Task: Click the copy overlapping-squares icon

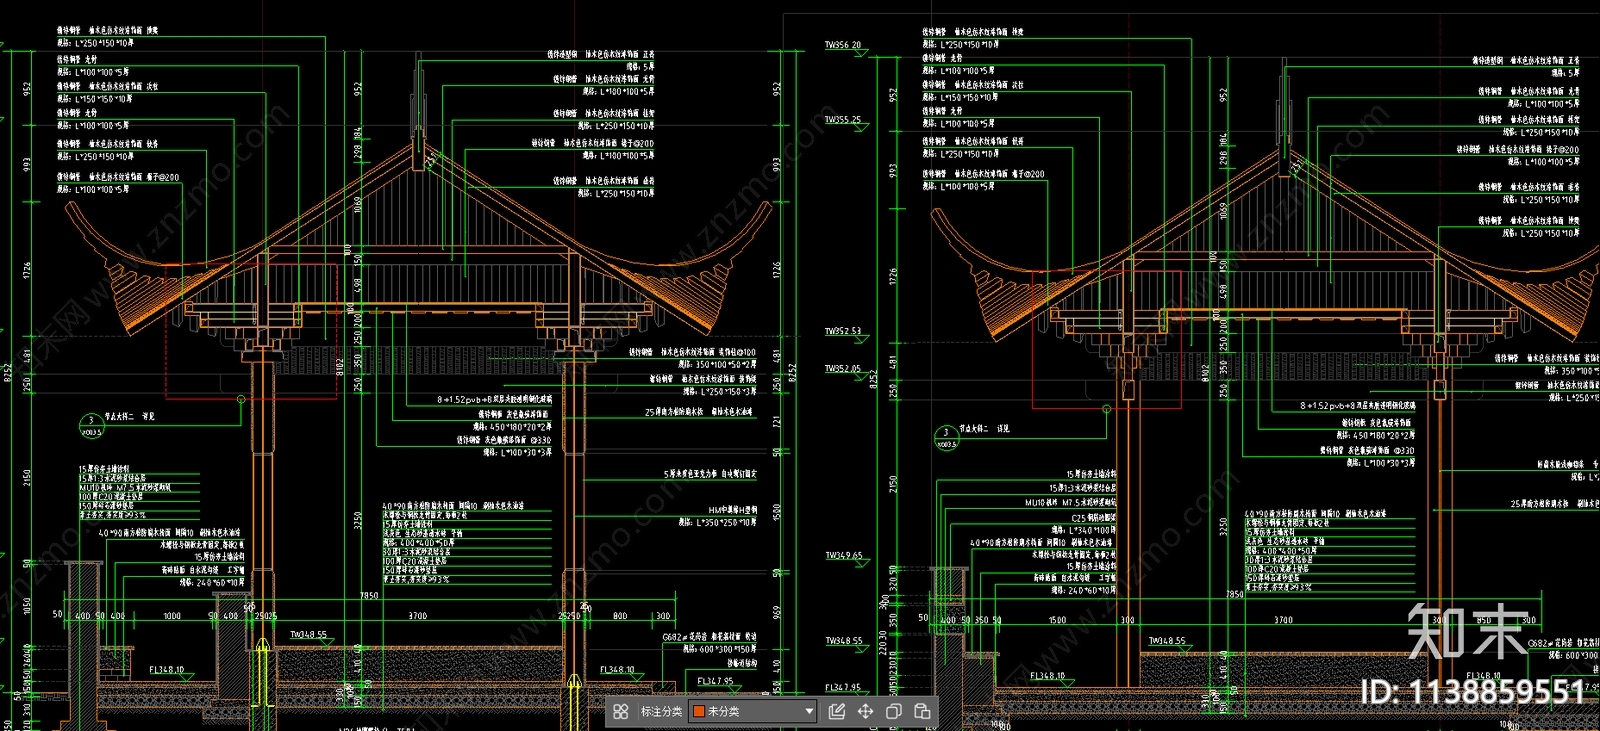Action: pyautogui.click(x=894, y=711)
